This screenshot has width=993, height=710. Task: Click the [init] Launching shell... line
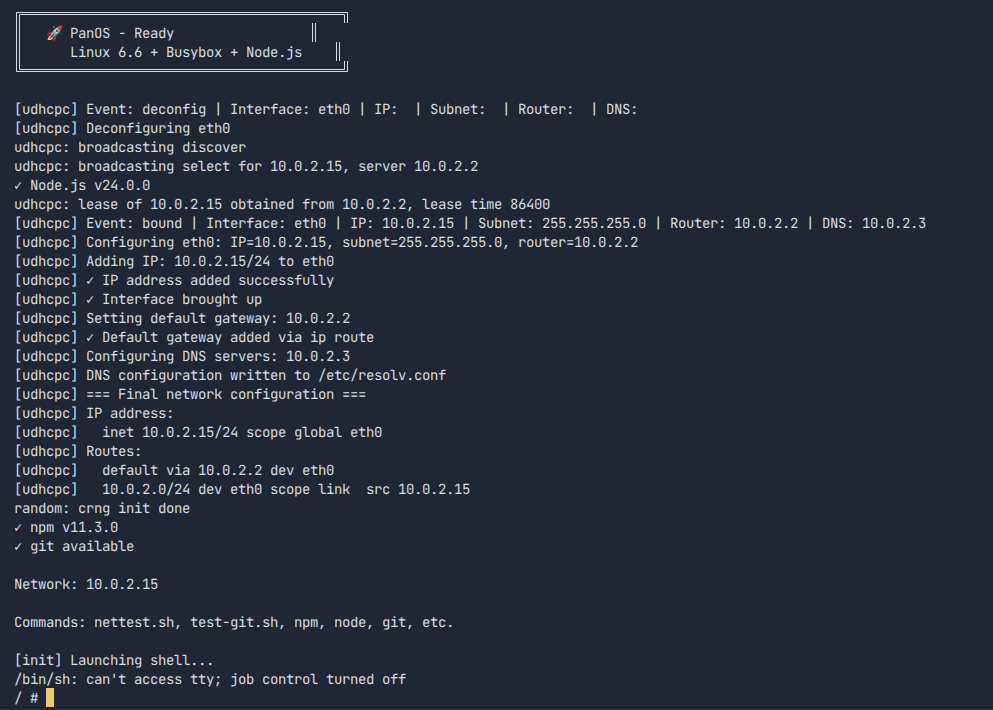114,660
